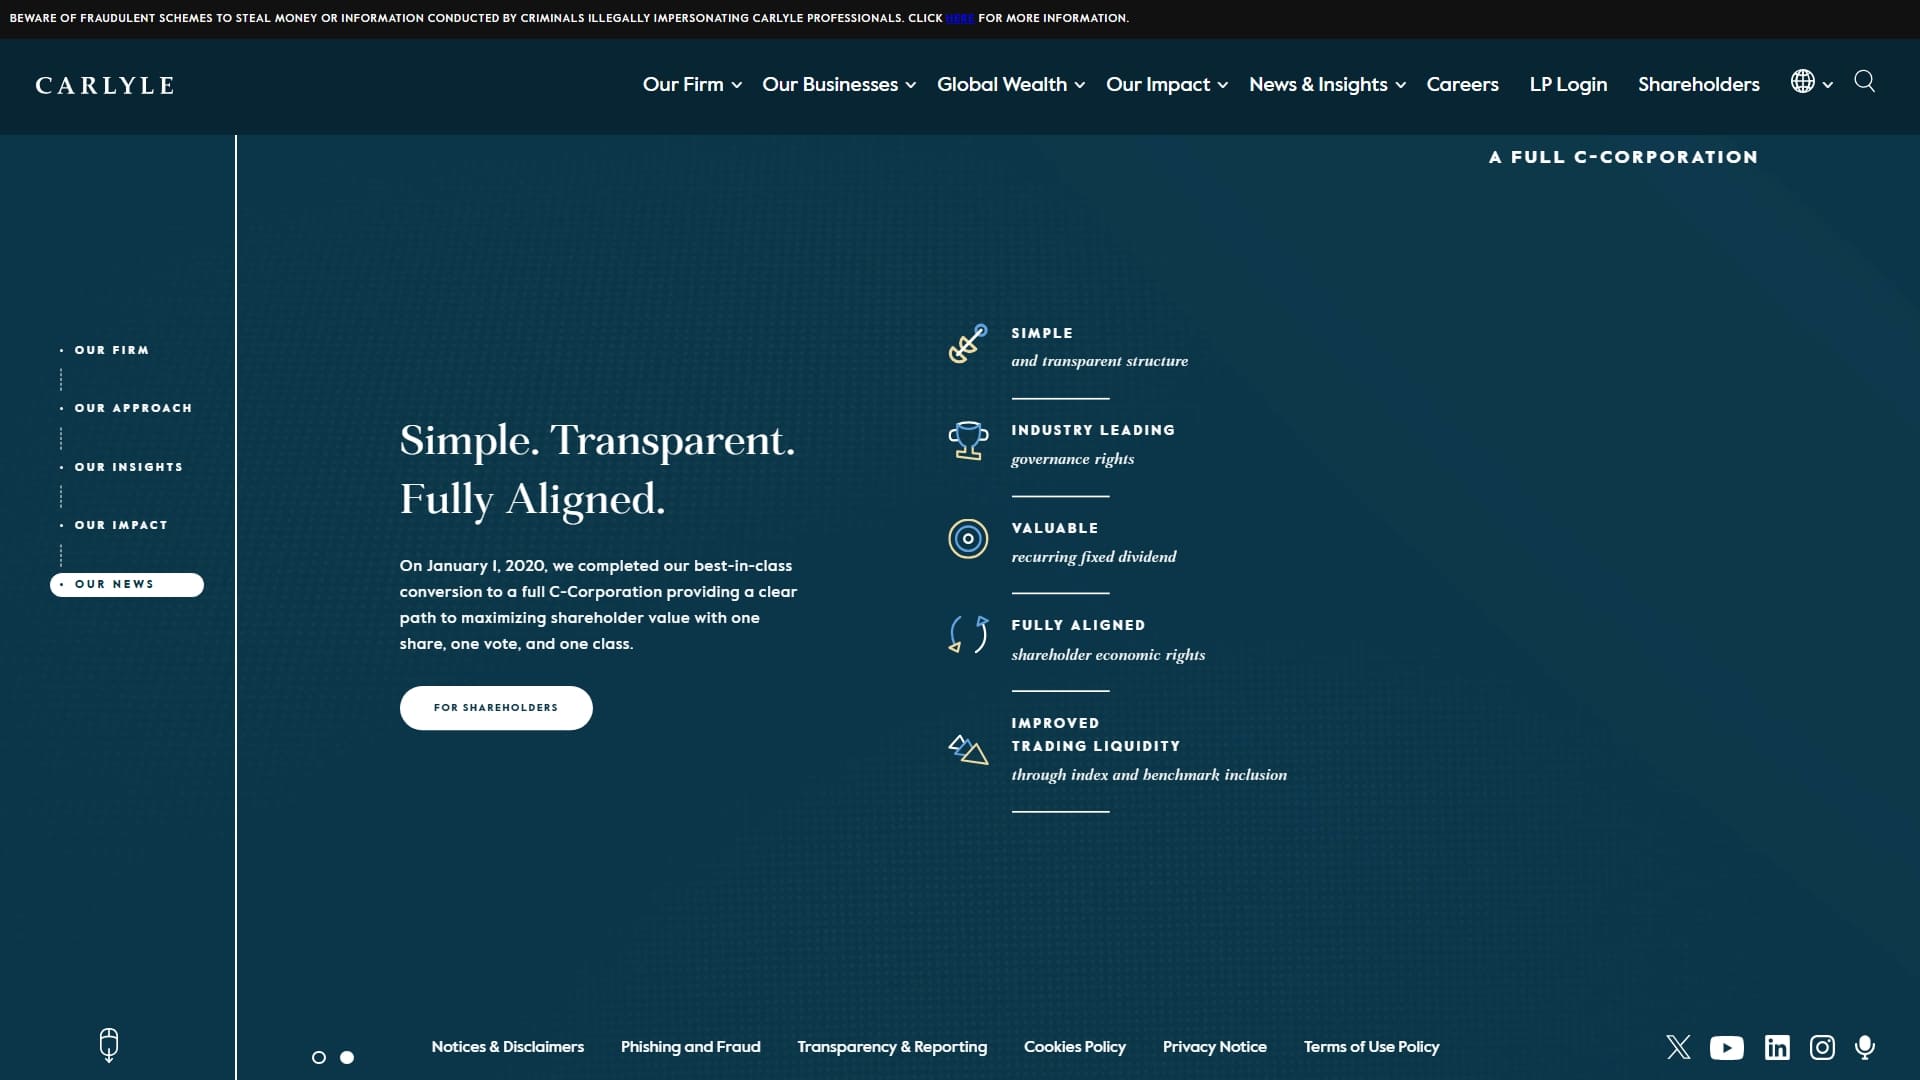Image resolution: width=1920 pixels, height=1080 pixels.
Task: Open the Our Impact top menu
Action: click(1158, 84)
